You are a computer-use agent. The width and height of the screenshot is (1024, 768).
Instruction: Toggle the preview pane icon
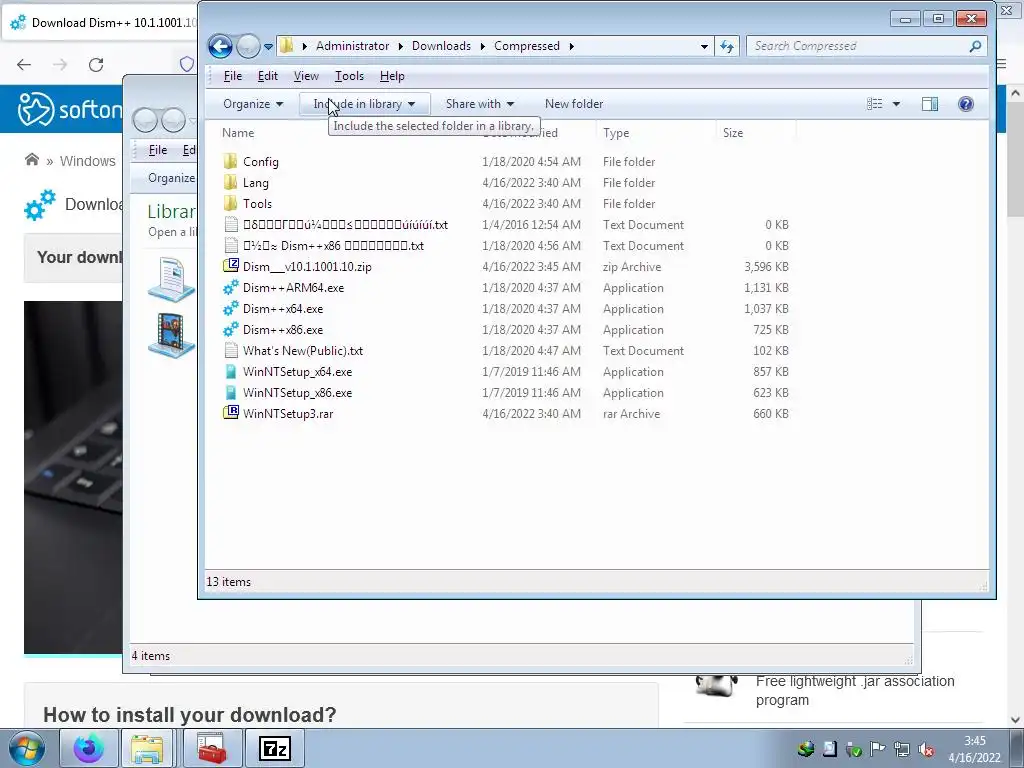pos(930,104)
